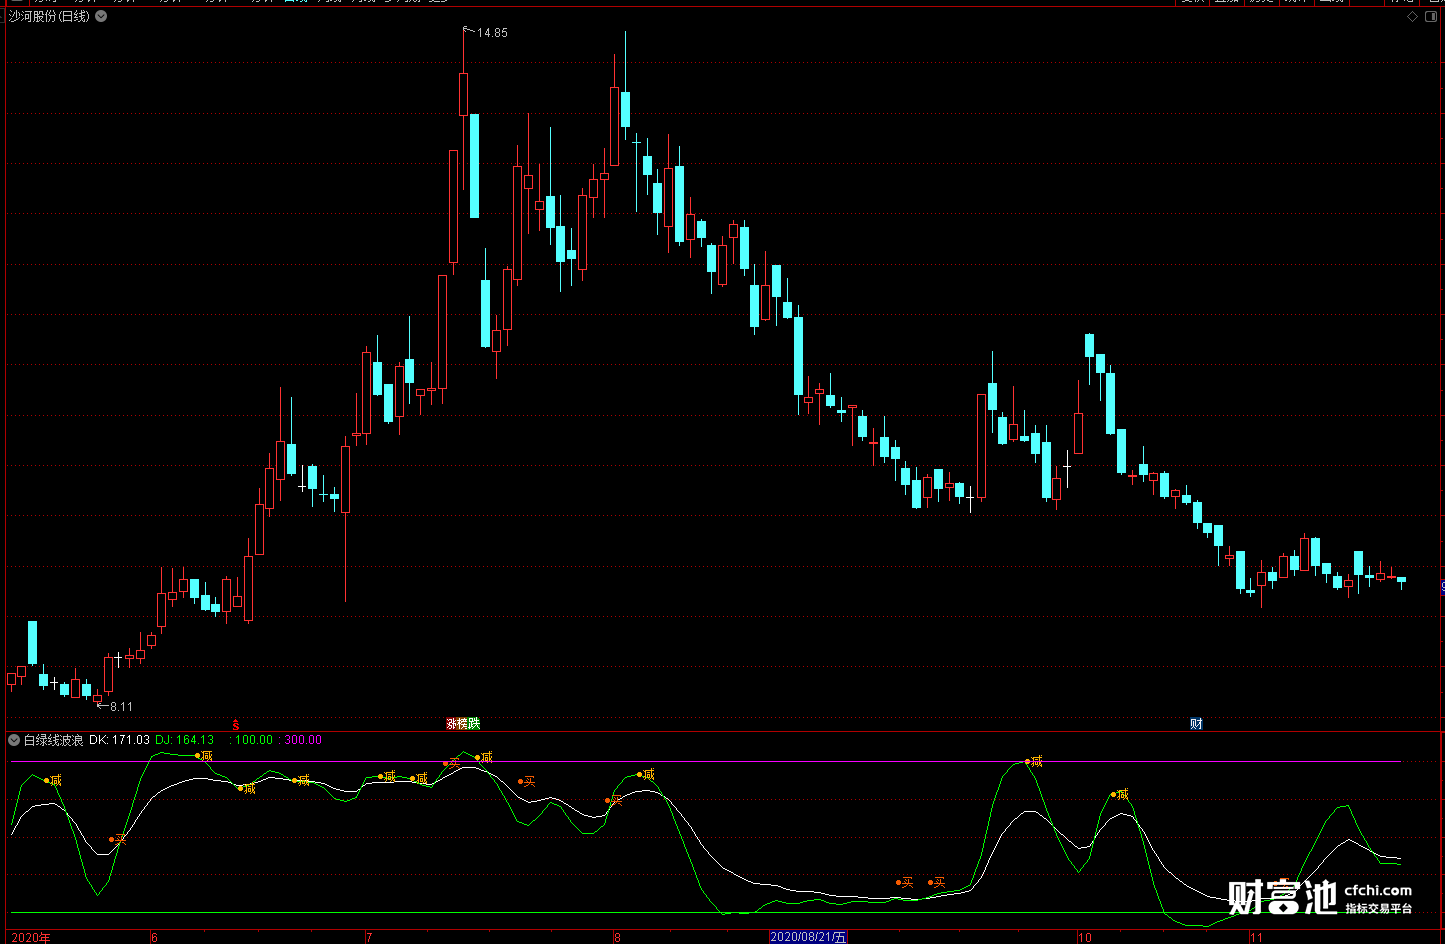1445x944 pixels.
Task: Select the highlighted 2020/08/21/五 date label
Action: 808,937
